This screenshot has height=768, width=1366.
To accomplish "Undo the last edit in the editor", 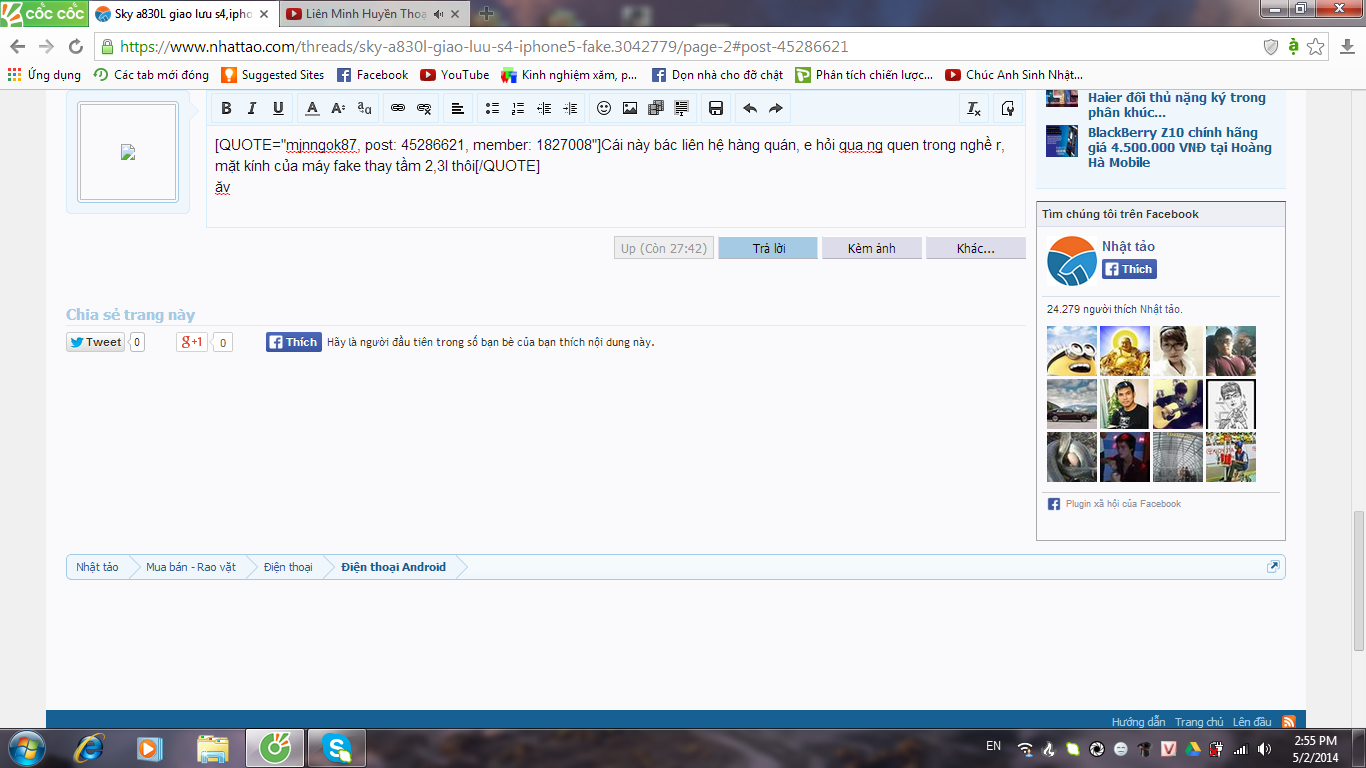I will point(750,108).
